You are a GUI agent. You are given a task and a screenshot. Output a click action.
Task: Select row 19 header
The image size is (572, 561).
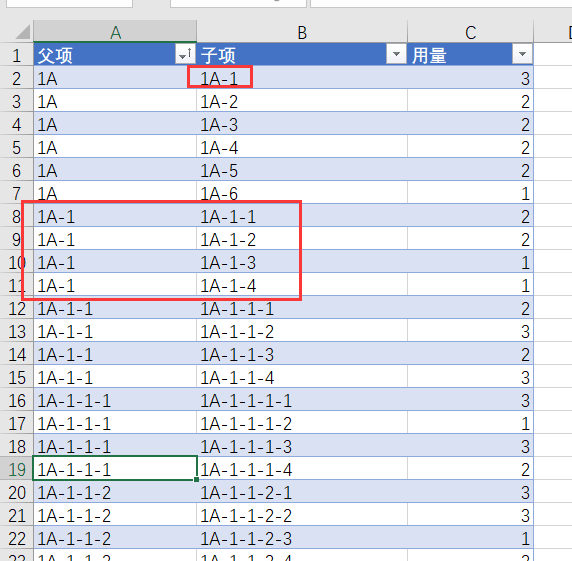click(x=16, y=469)
